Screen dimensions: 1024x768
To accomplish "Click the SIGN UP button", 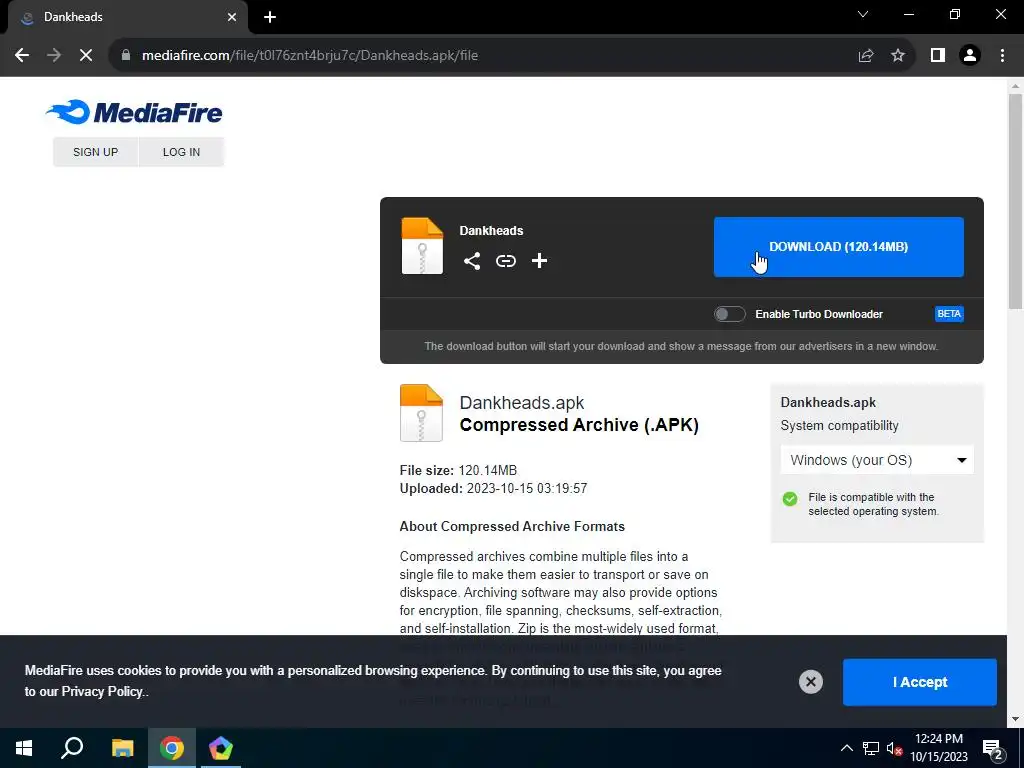I will click(95, 152).
